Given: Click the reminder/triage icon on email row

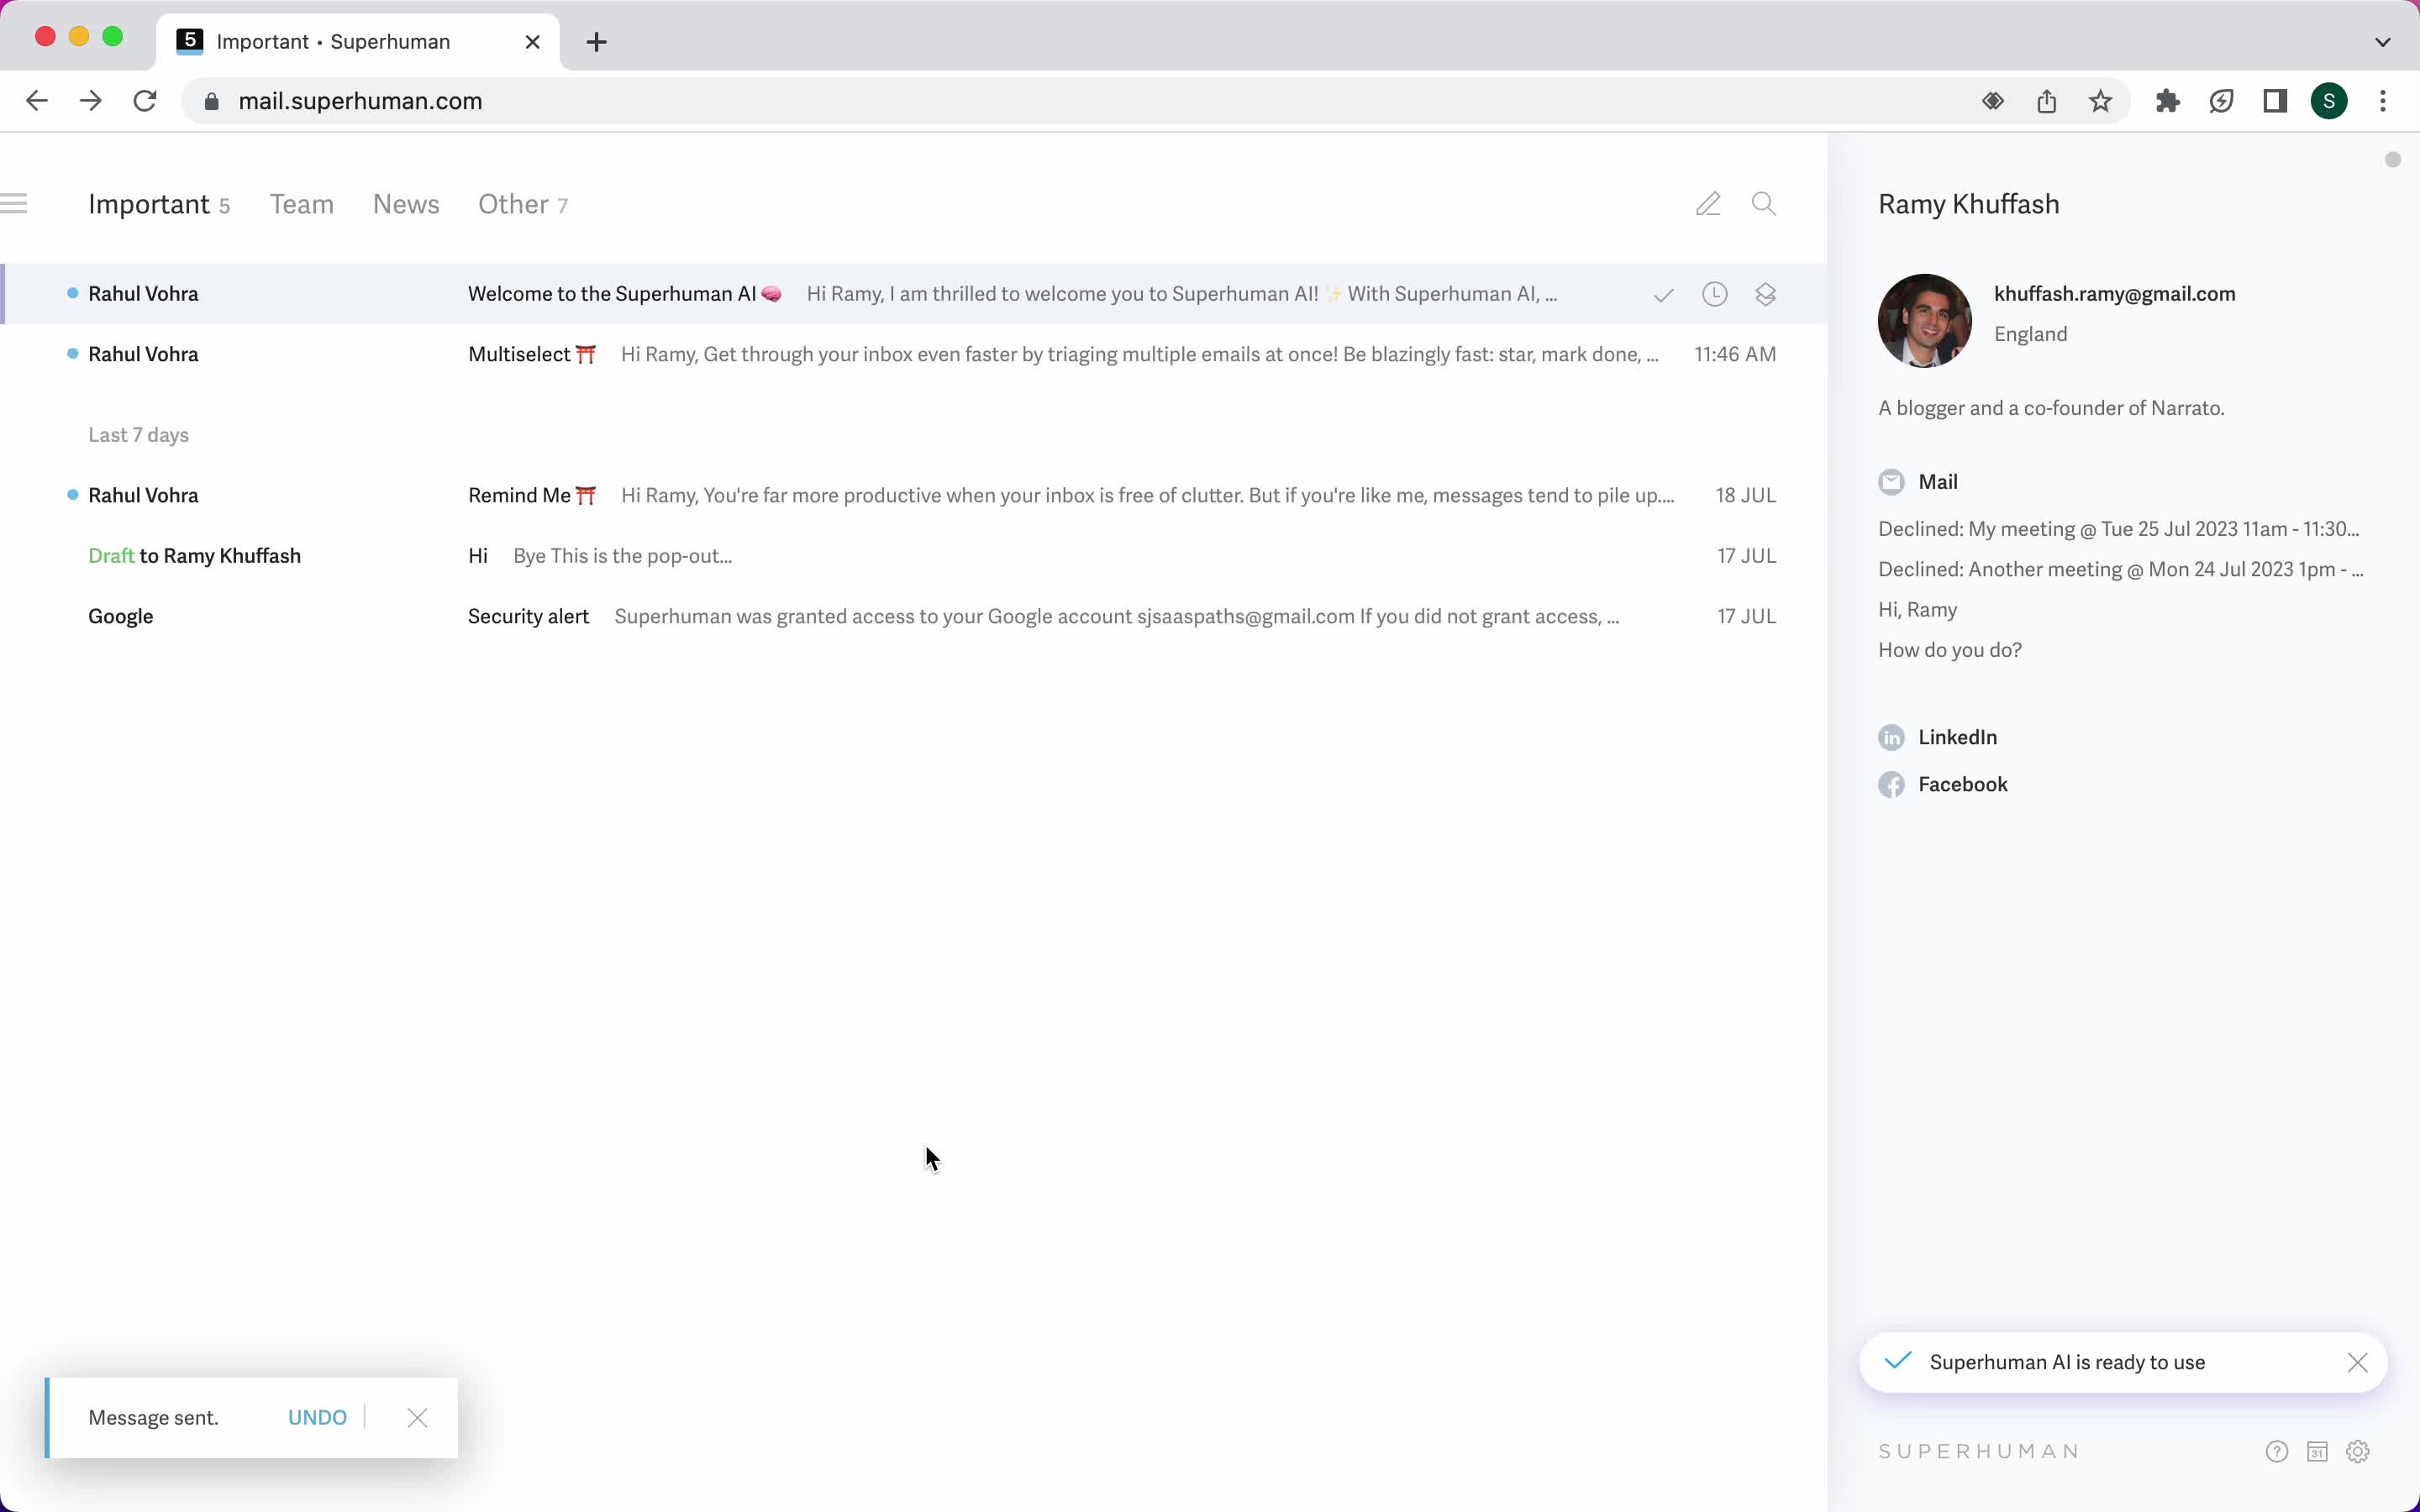Looking at the screenshot, I should pyautogui.click(x=1712, y=292).
